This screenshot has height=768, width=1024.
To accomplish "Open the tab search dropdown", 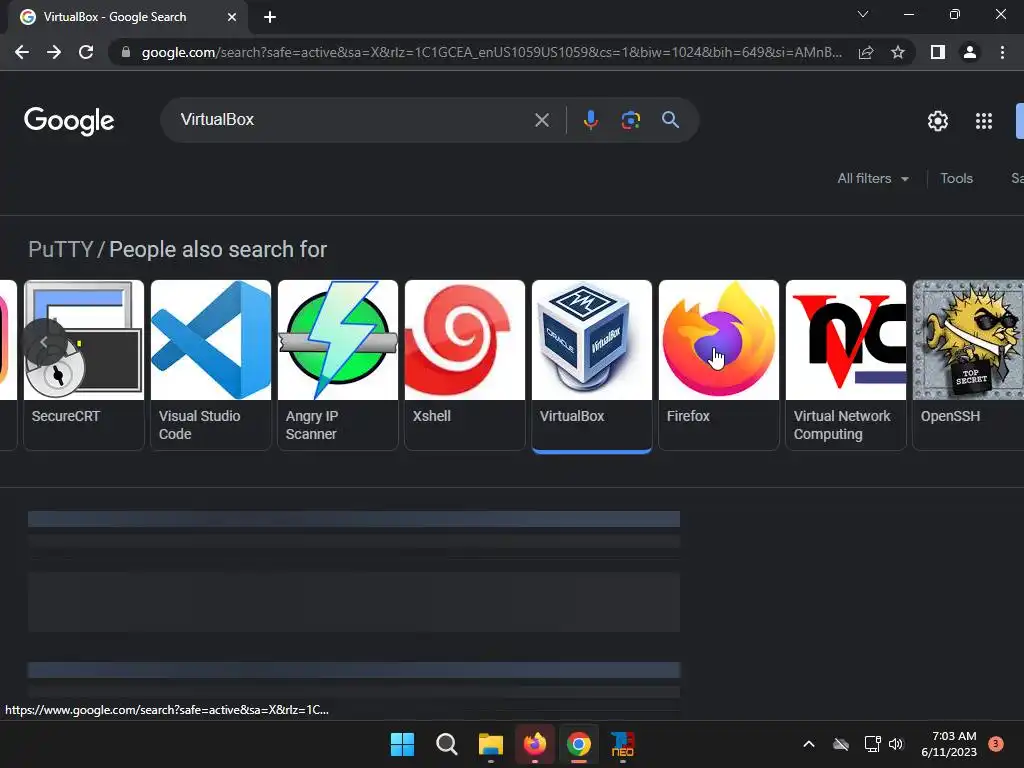I will point(863,14).
